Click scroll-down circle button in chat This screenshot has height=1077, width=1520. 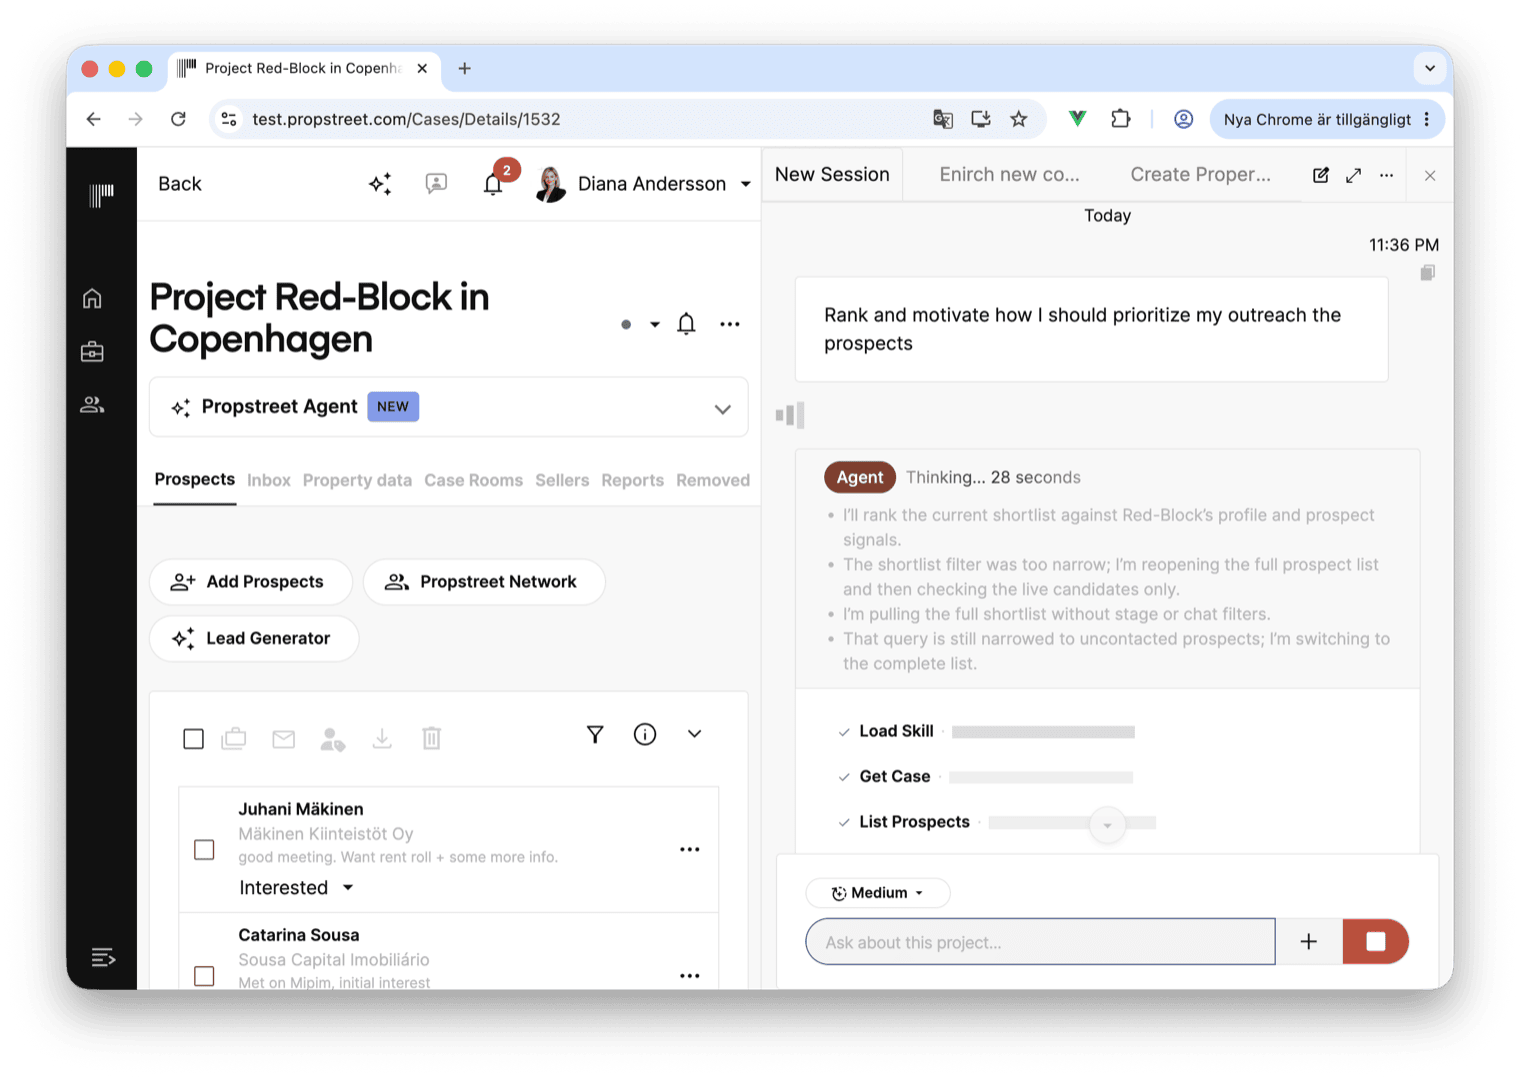[1107, 825]
